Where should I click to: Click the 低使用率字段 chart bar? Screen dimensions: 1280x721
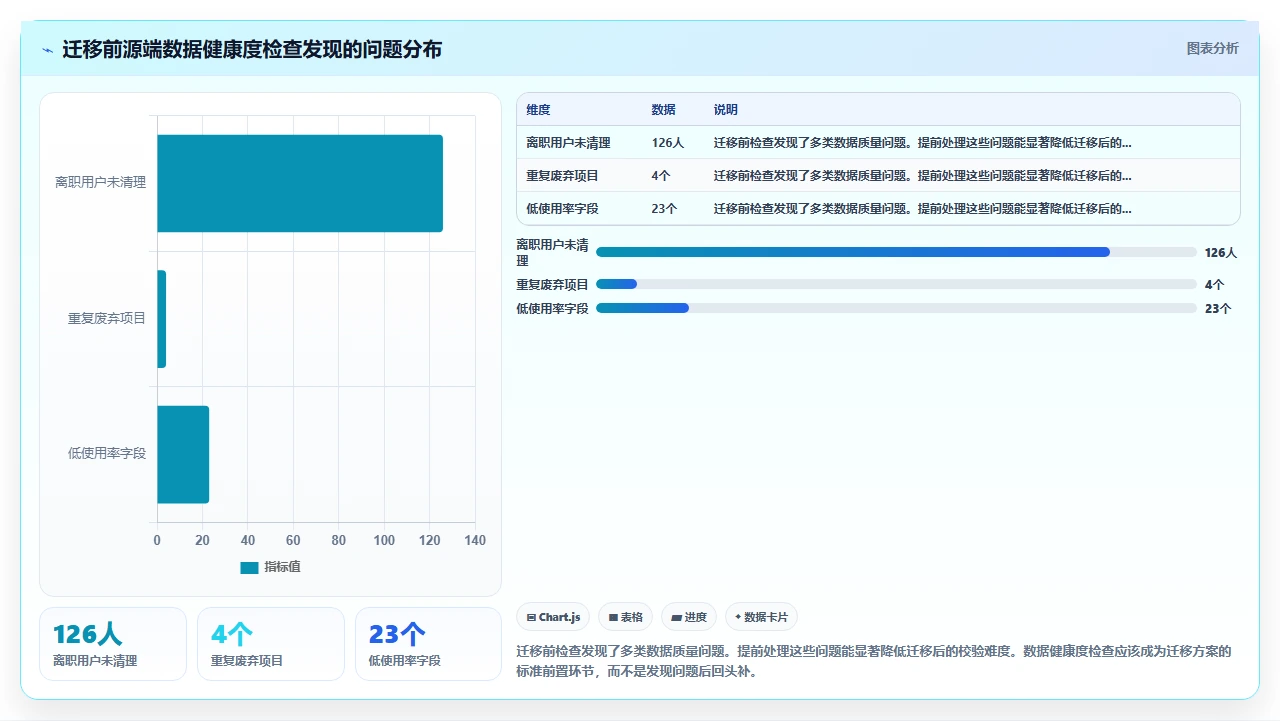coord(183,454)
